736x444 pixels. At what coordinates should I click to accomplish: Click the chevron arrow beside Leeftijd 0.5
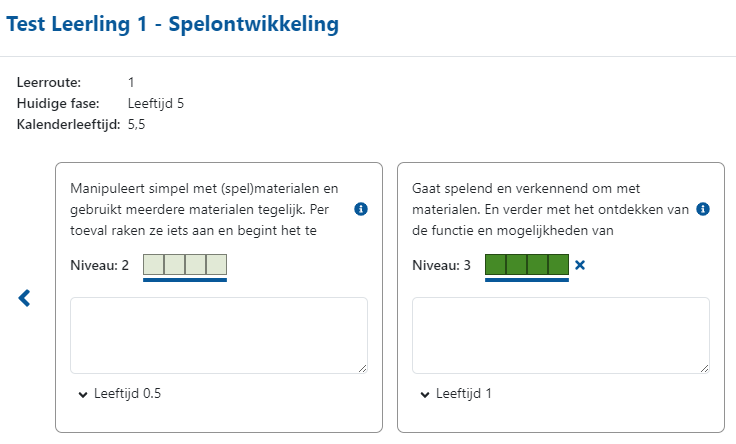point(83,395)
